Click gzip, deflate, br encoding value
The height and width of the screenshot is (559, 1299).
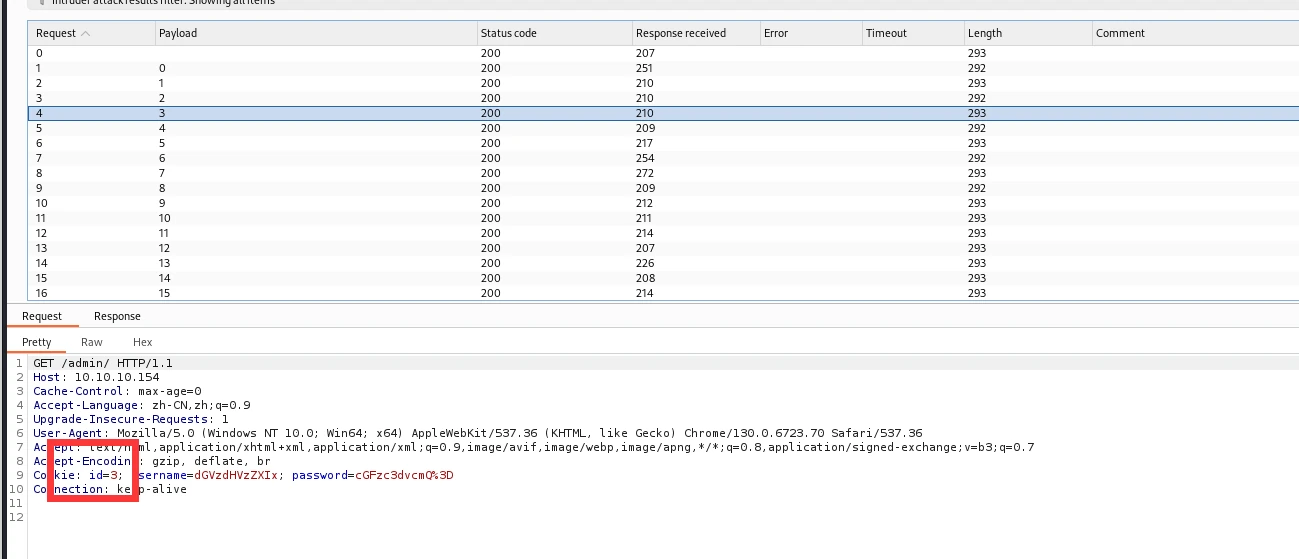[209, 461]
